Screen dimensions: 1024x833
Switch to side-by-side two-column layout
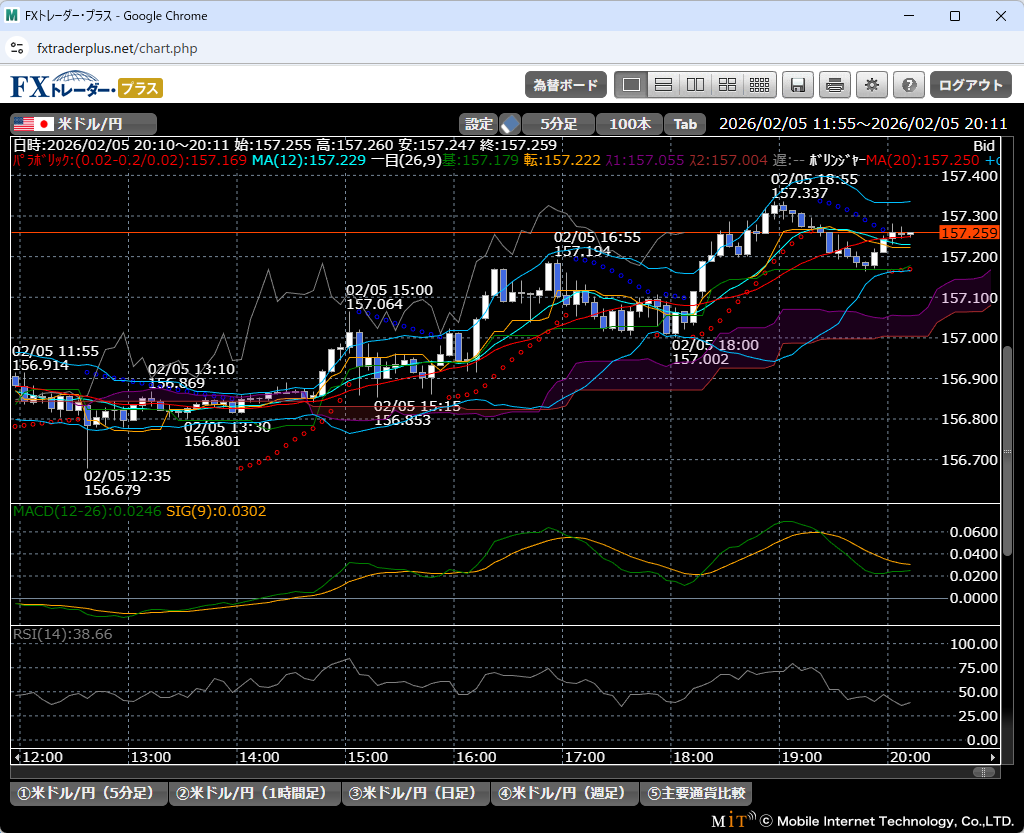[695, 85]
